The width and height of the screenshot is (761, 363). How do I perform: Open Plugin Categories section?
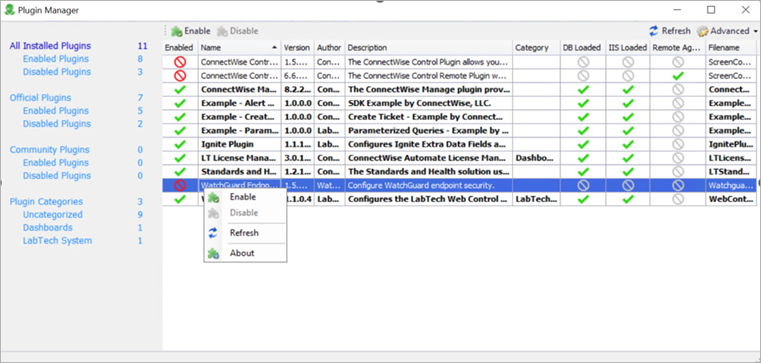(46, 202)
